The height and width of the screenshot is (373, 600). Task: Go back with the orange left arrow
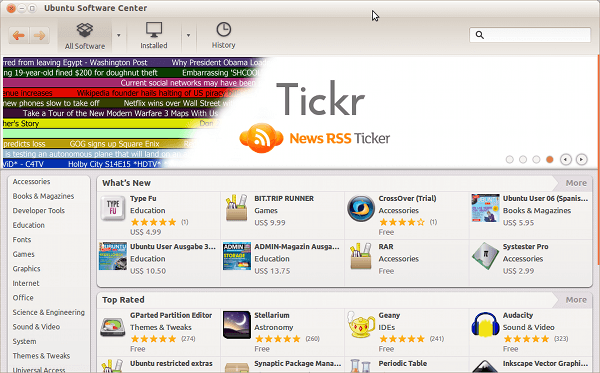(18, 36)
